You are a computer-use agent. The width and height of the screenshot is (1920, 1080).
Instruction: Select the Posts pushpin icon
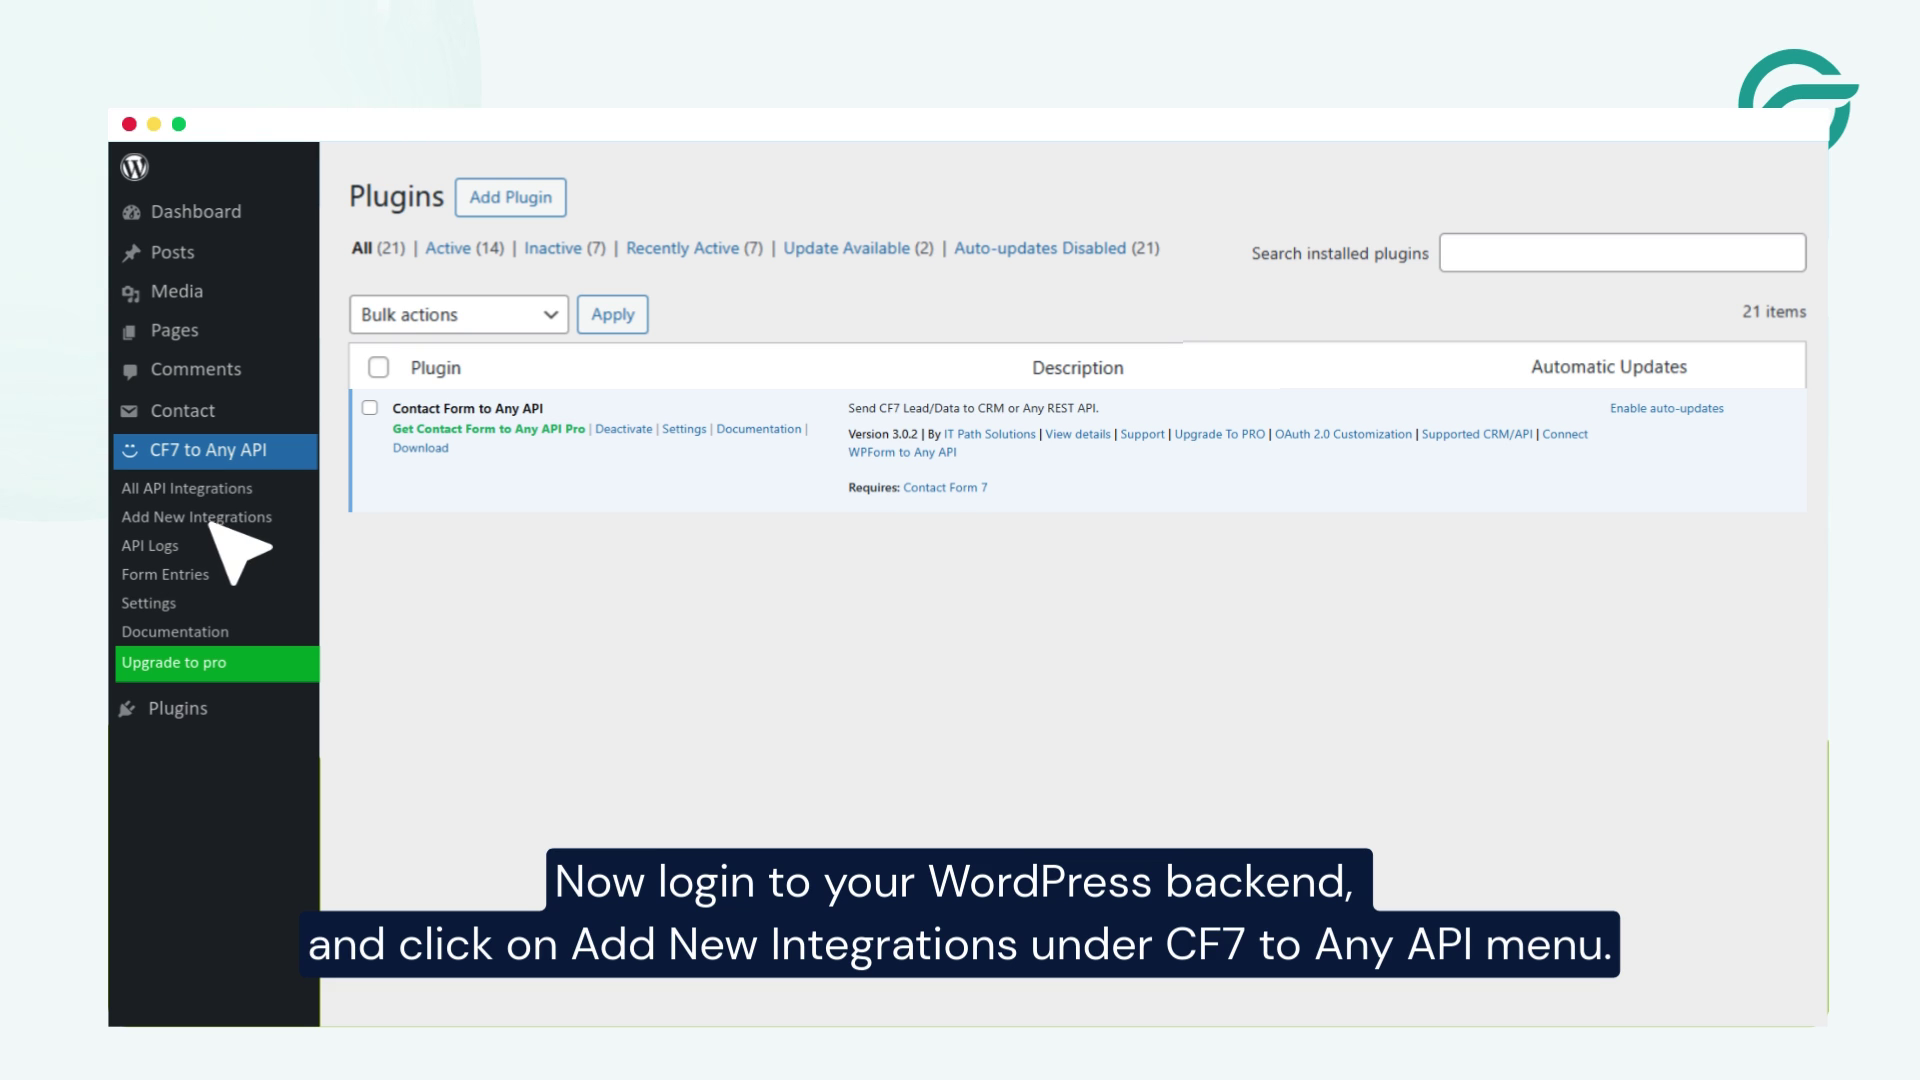131,252
